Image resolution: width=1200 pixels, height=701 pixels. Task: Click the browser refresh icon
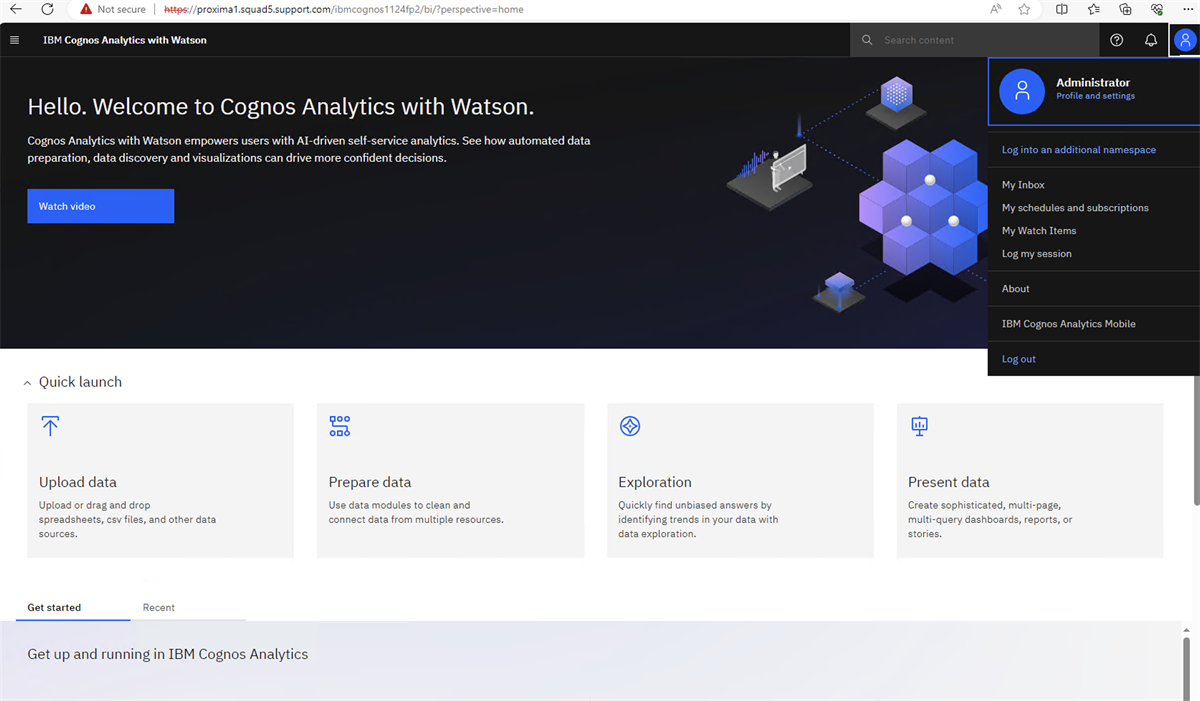pos(47,9)
